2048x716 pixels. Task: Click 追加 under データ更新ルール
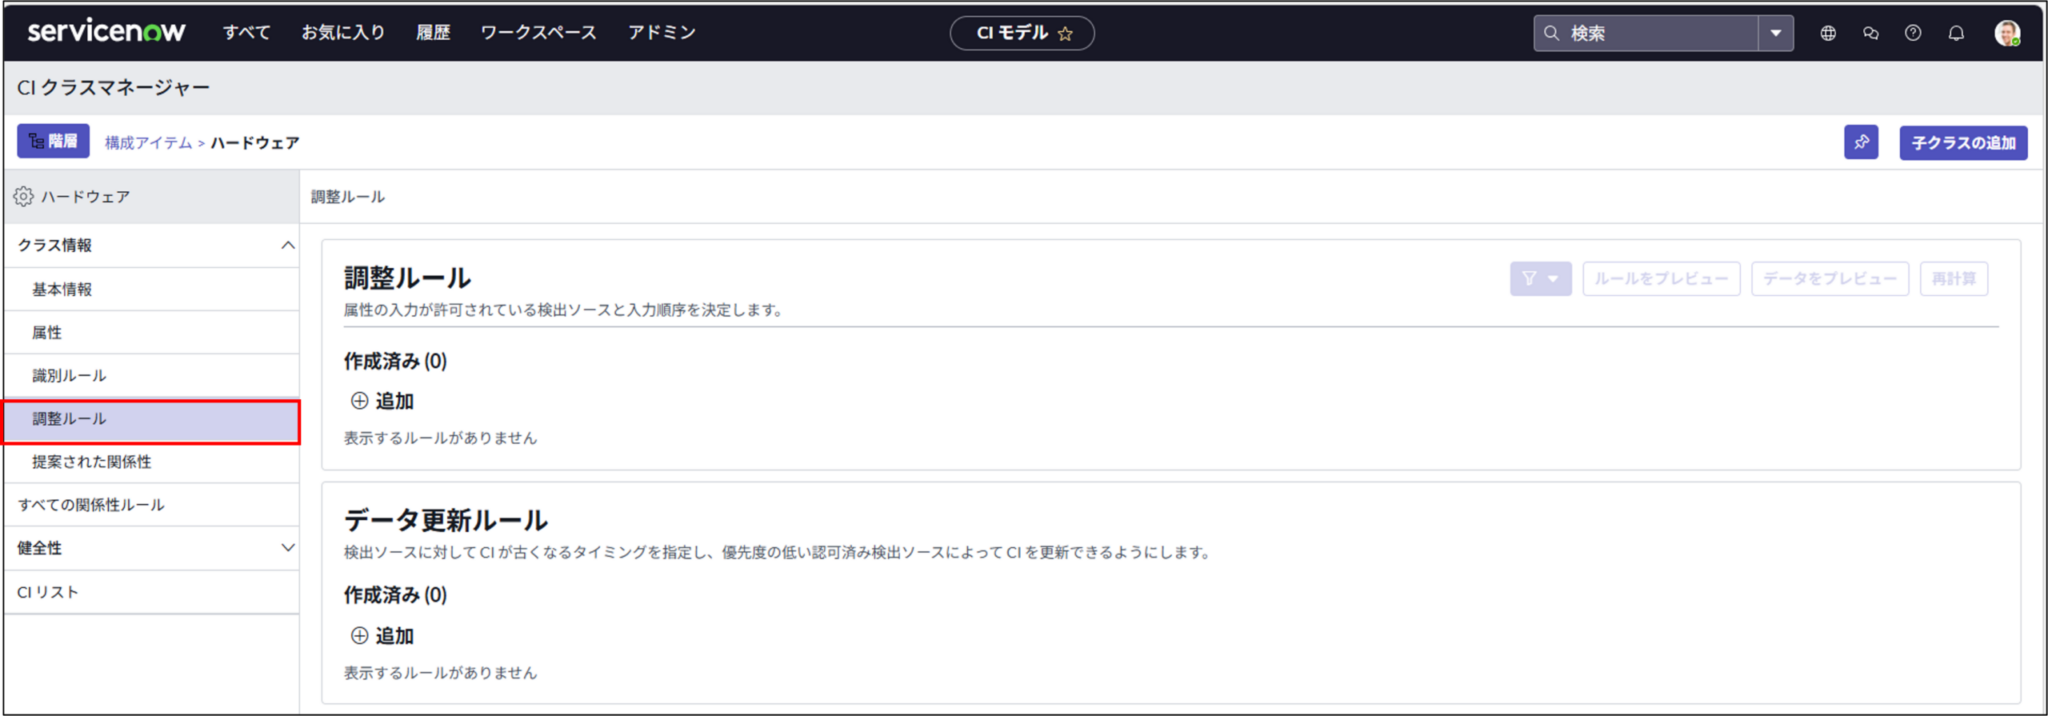[382, 636]
